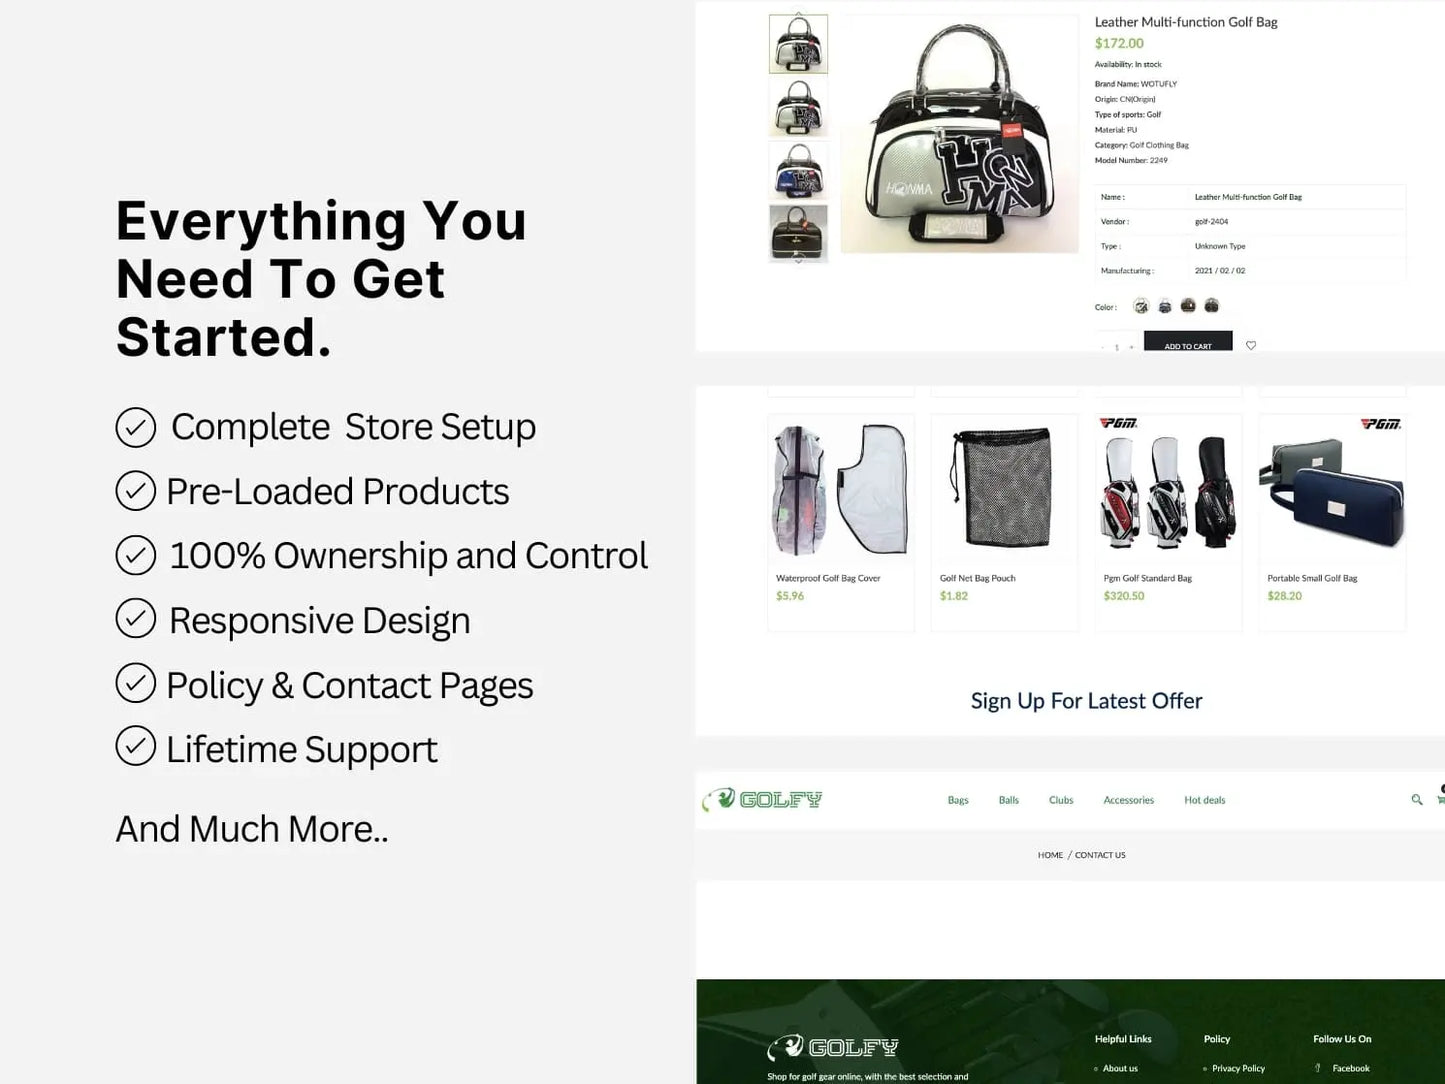Open the shopping cart icon in header

coord(1441,799)
